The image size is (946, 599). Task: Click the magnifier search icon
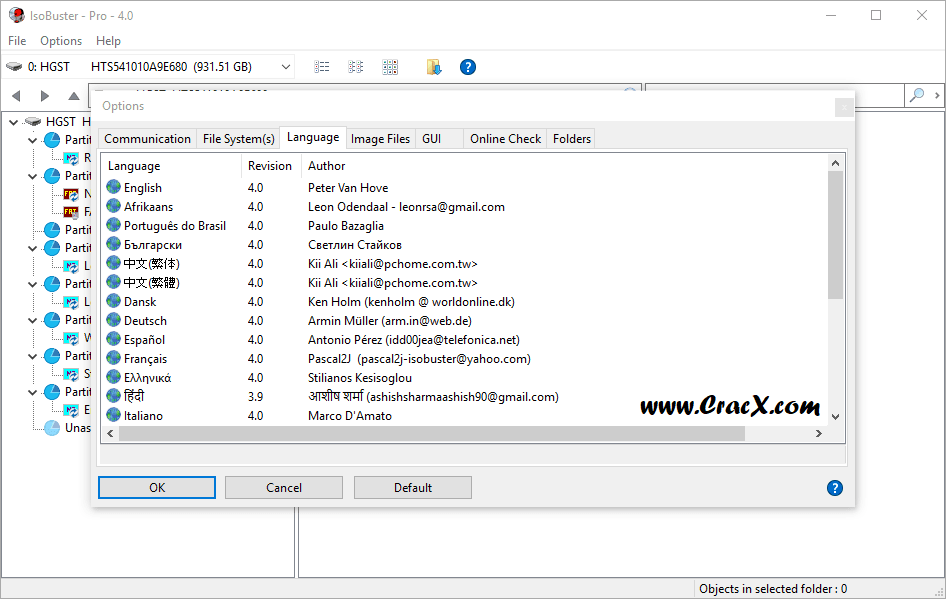coord(915,96)
